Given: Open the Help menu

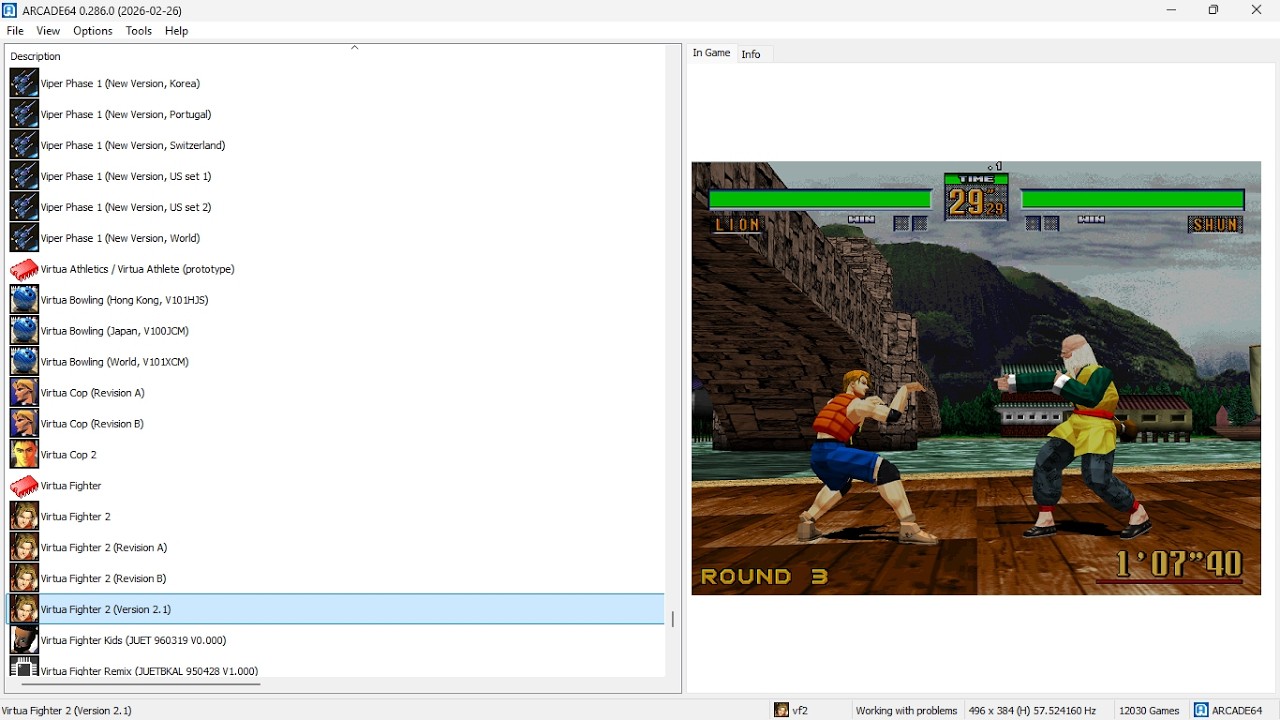Looking at the screenshot, I should click(x=177, y=31).
